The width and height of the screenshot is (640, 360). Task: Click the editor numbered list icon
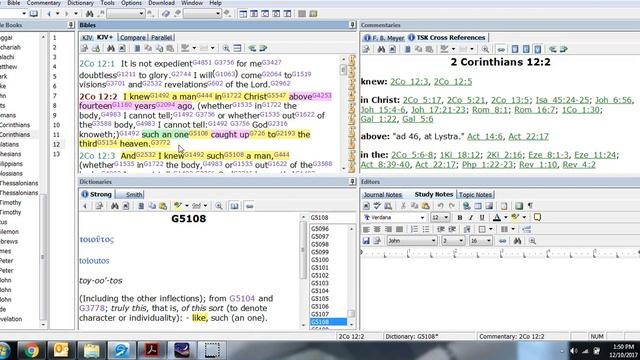click(414, 229)
